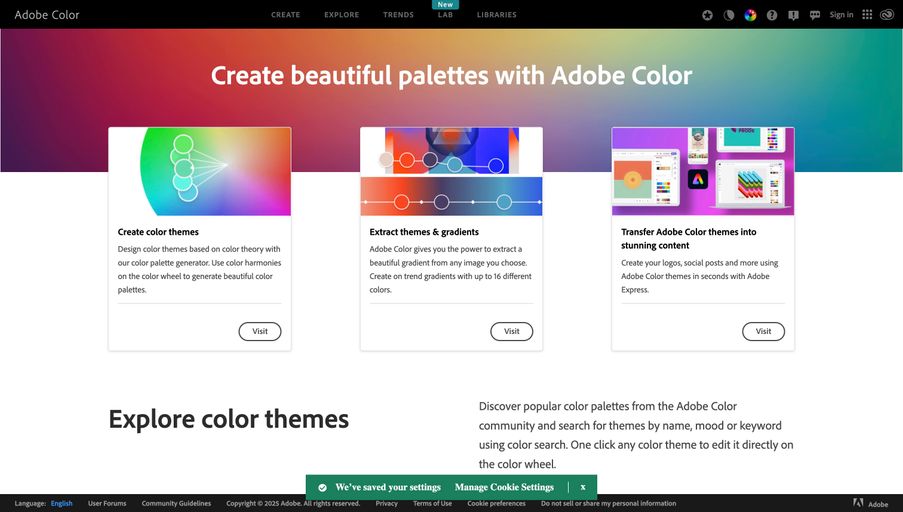Click the Sign in link
This screenshot has height=512, width=903.
[x=841, y=15]
